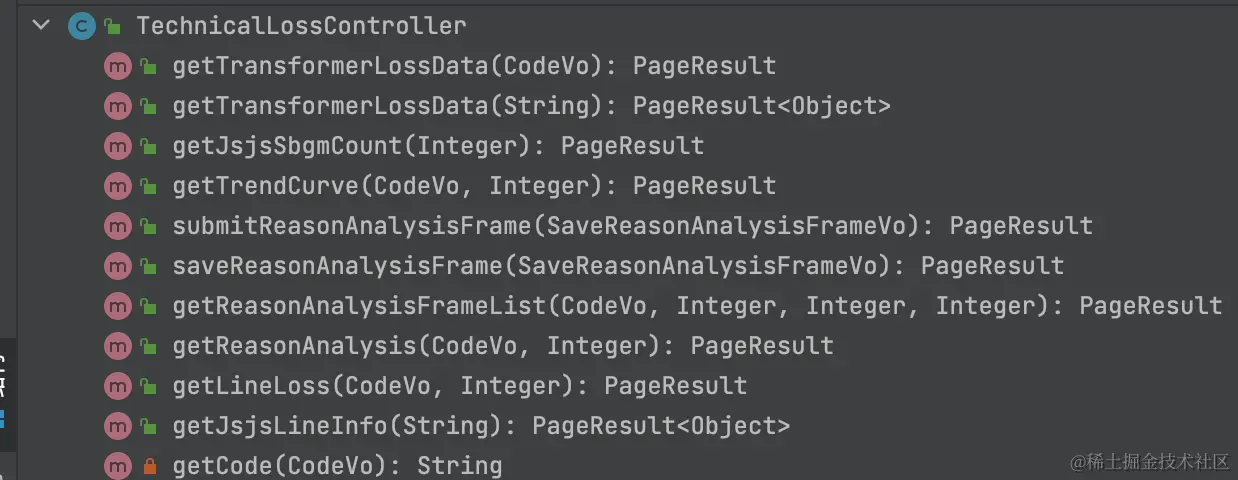Click method icon of getJsjsLineInfo
Screen dimensions: 1238x480
point(118,426)
